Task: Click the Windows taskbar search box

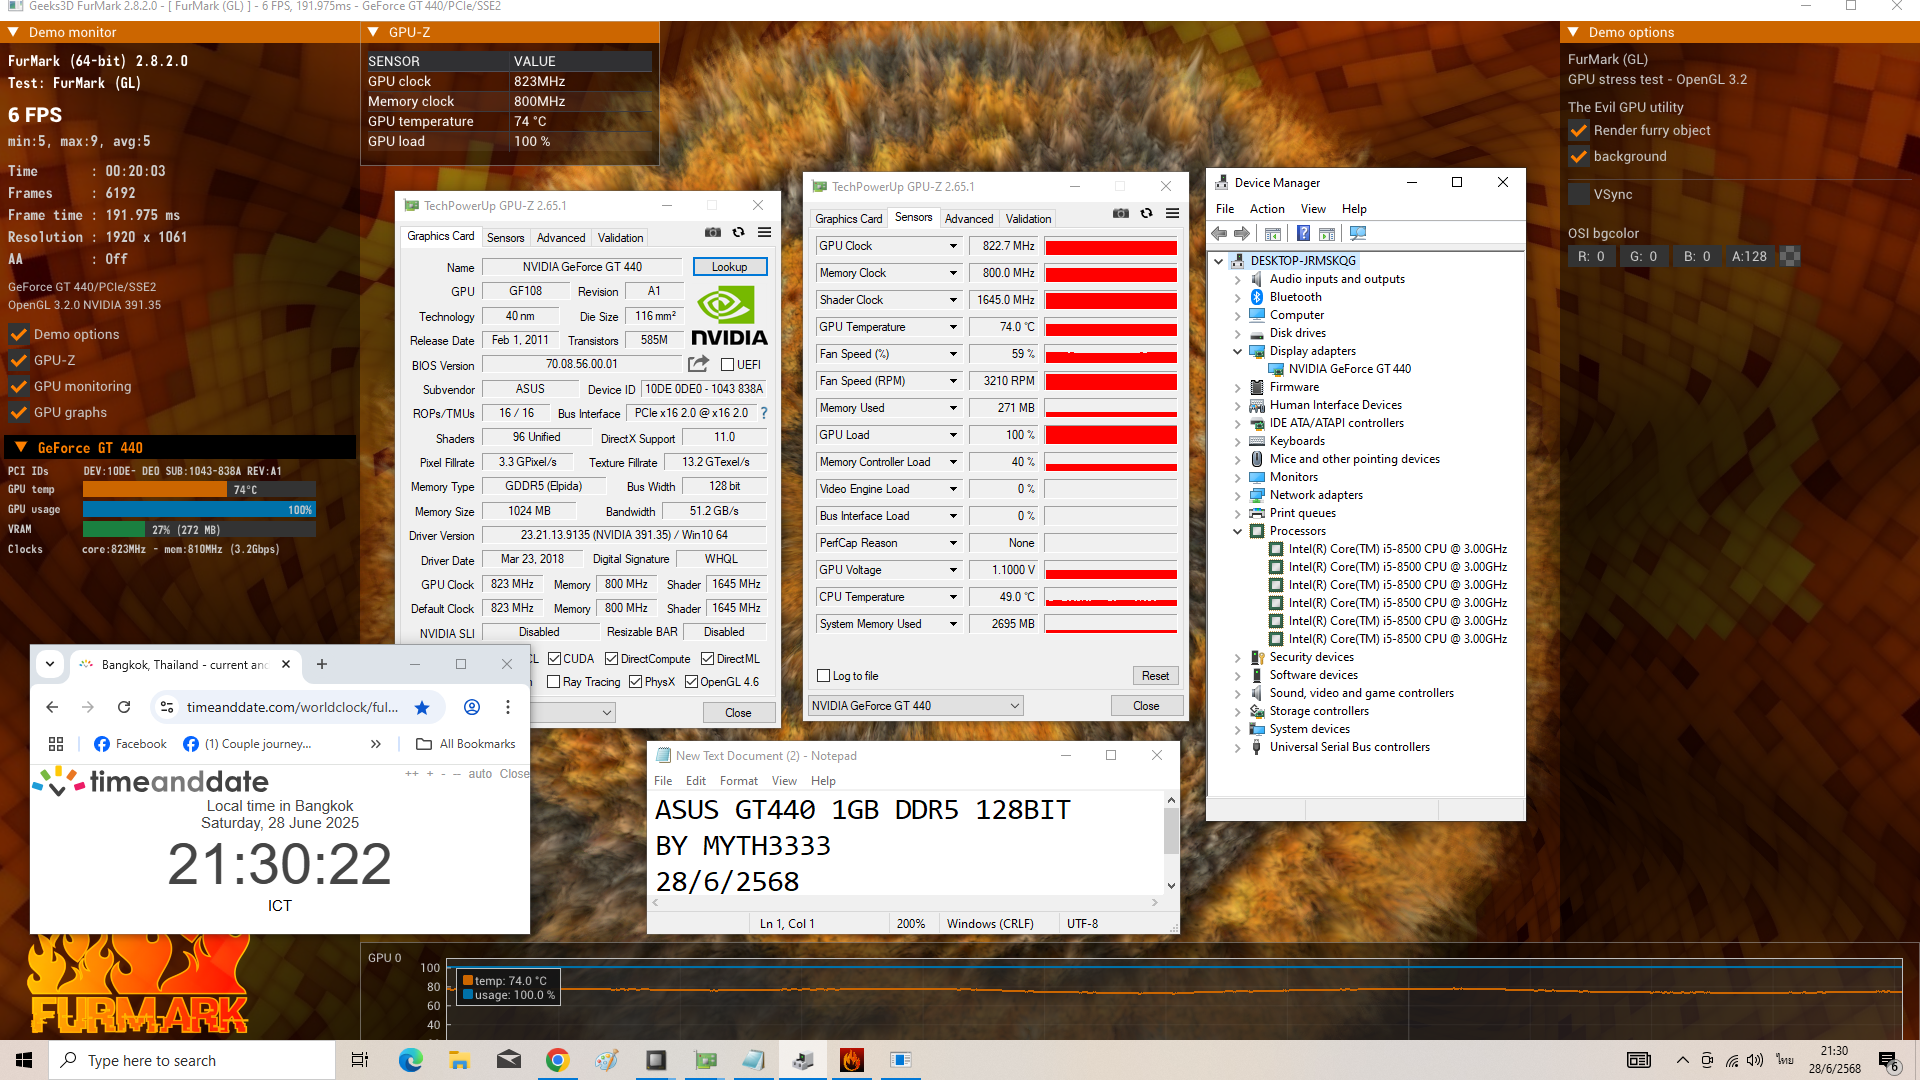Action: coord(192,1060)
